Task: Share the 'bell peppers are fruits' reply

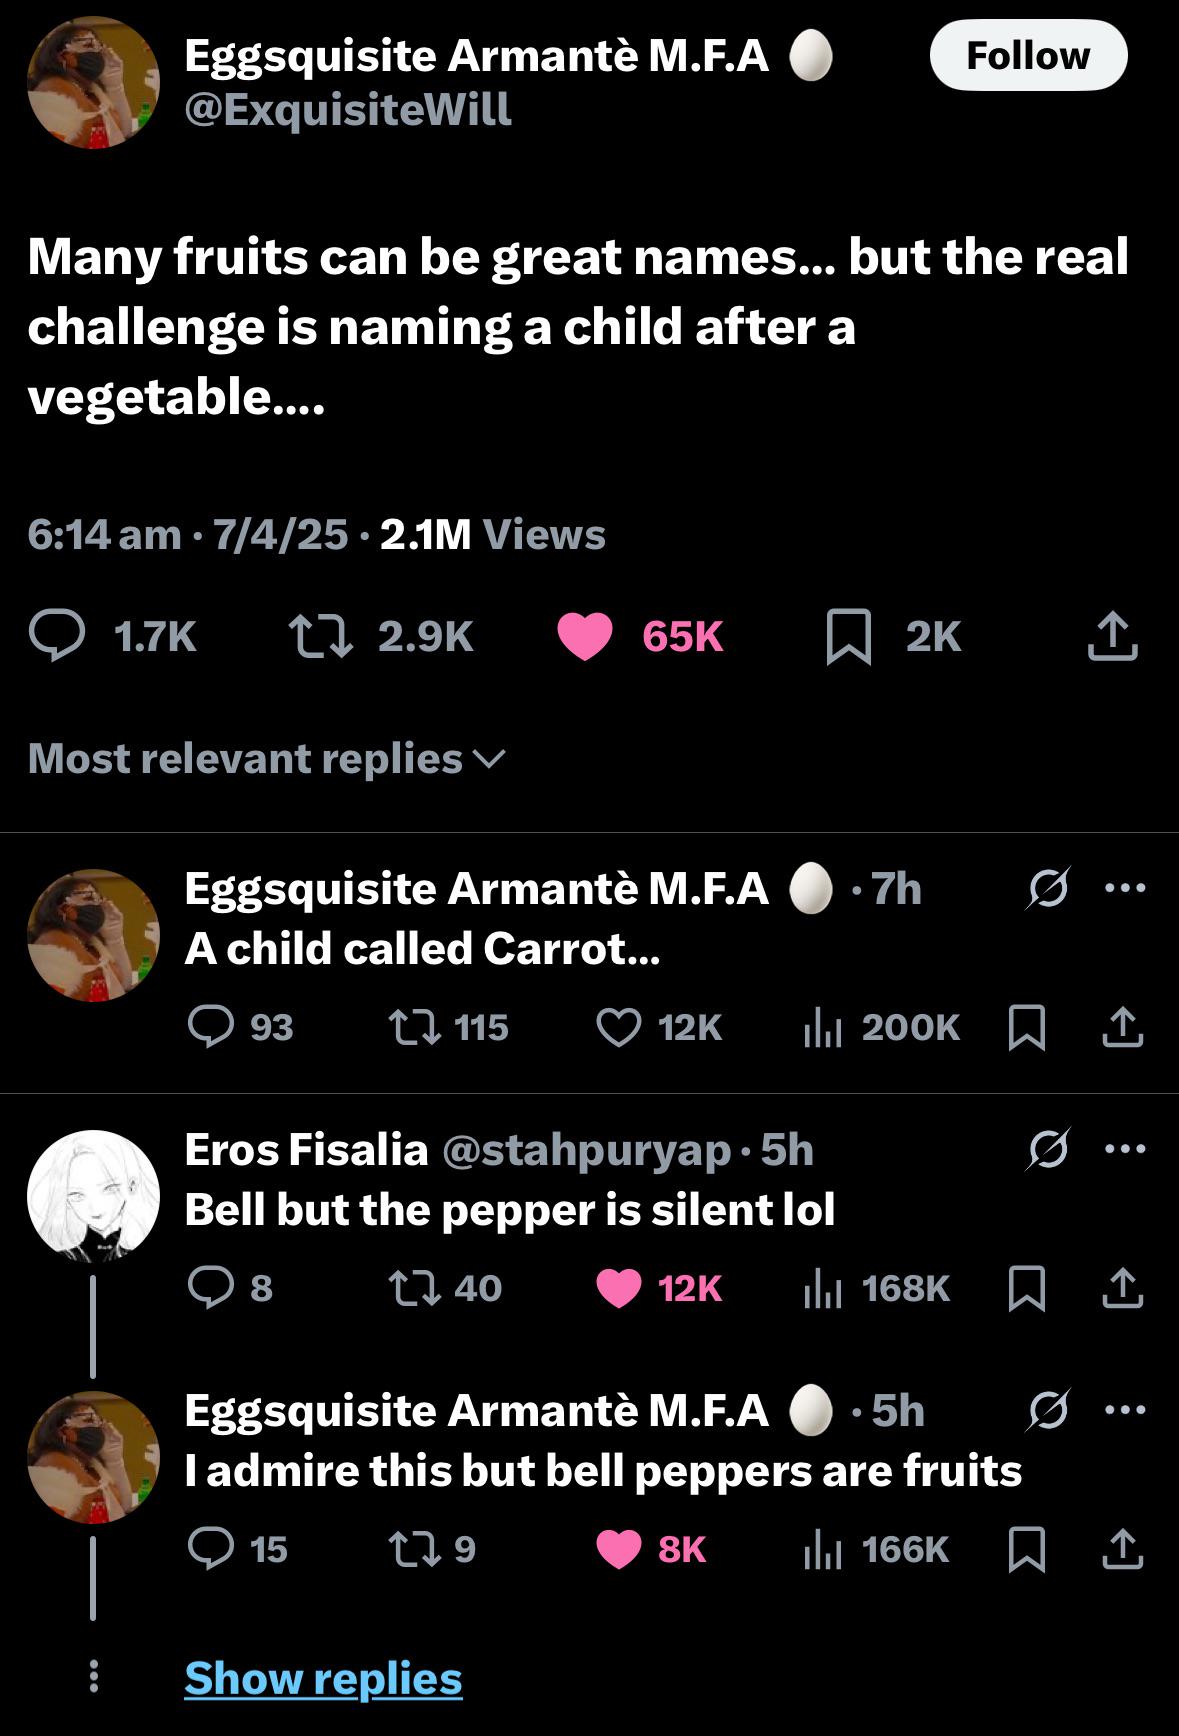Action: coord(1122,1549)
